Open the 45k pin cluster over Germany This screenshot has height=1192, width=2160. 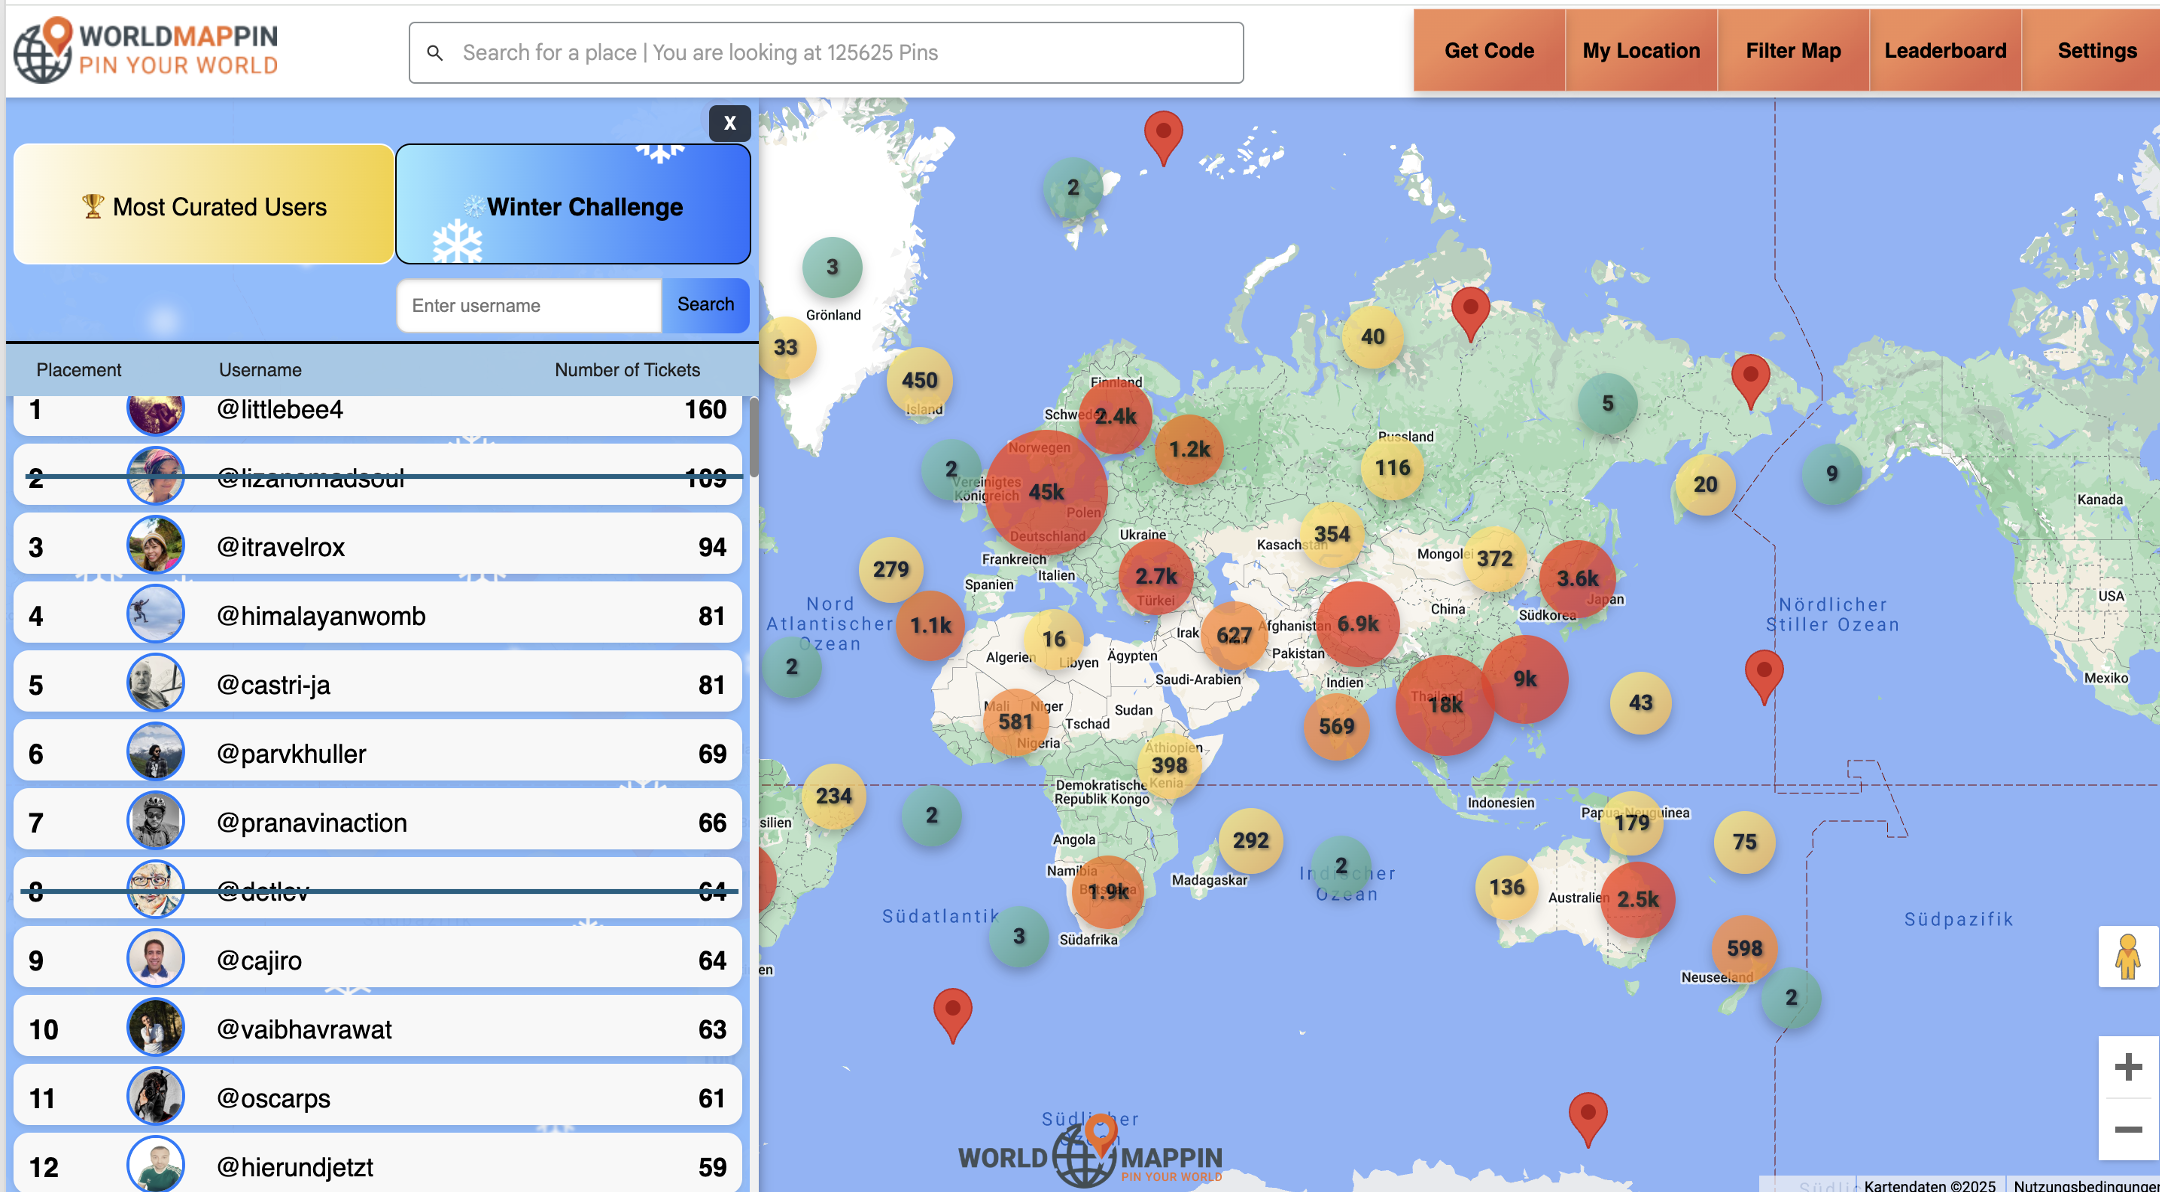click(1046, 492)
